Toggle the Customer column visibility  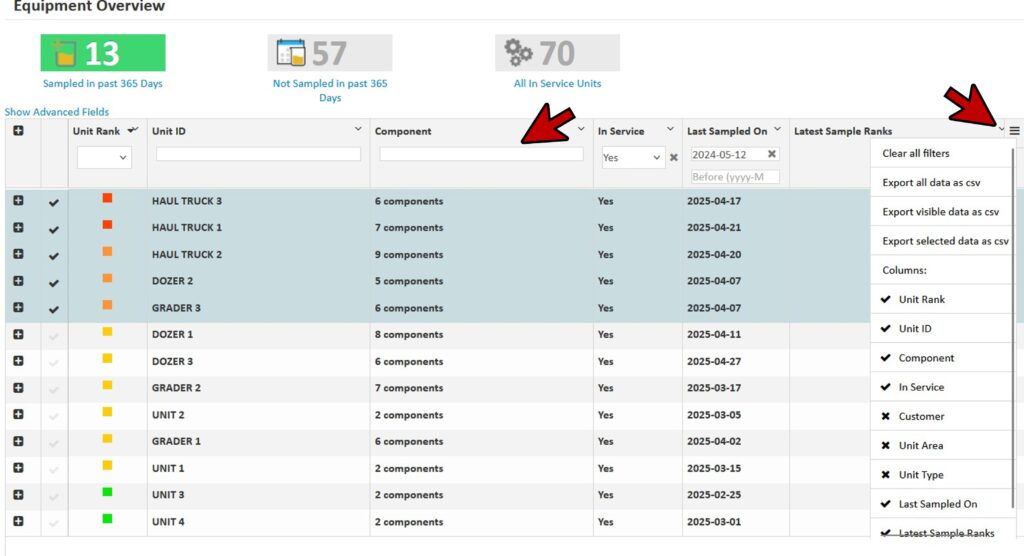pyautogui.click(x=921, y=416)
